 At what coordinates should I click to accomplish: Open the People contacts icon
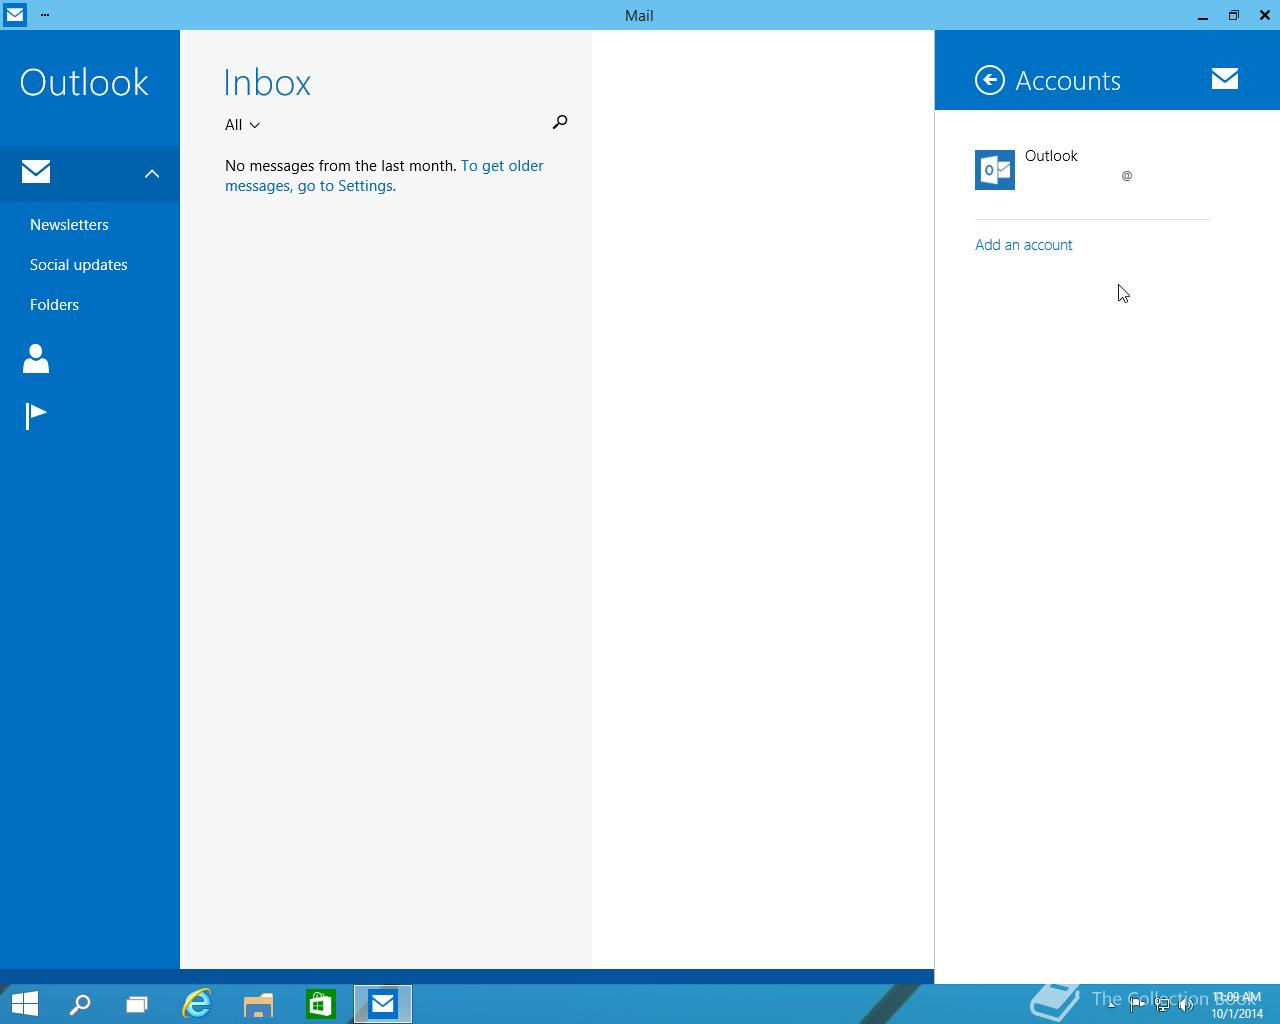[x=36, y=358]
